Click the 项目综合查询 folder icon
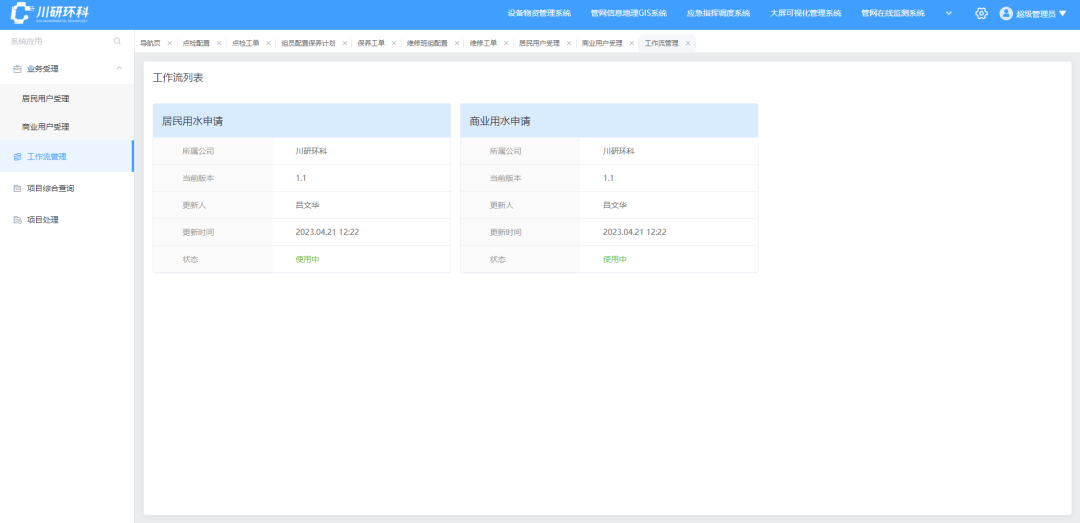This screenshot has width=1080, height=523. point(17,188)
